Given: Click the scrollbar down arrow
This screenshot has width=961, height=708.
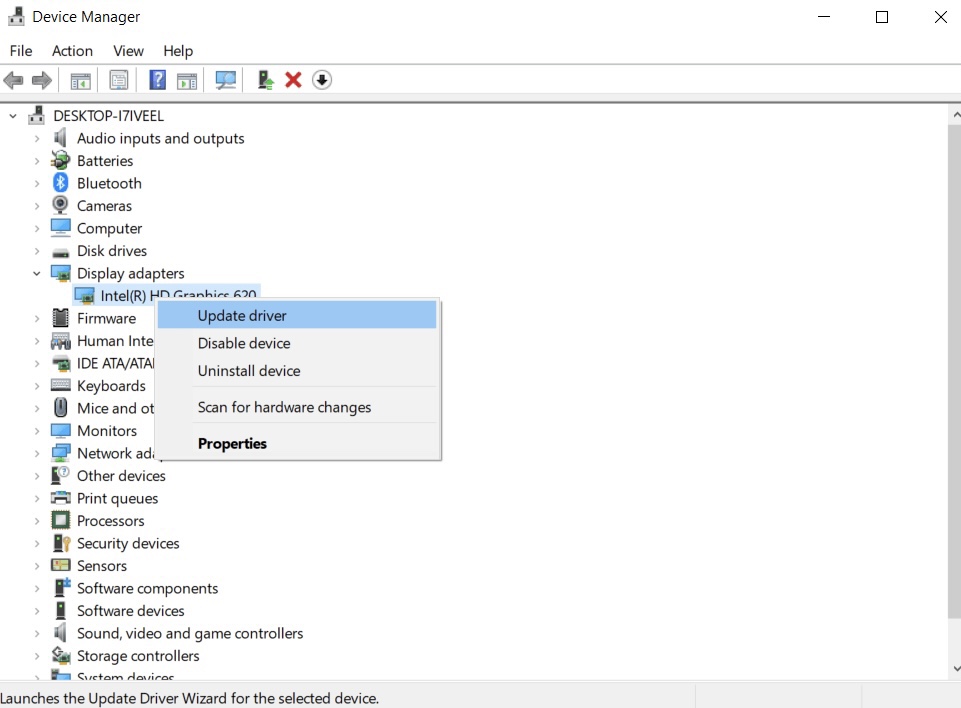Looking at the screenshot, I should 955,669.
